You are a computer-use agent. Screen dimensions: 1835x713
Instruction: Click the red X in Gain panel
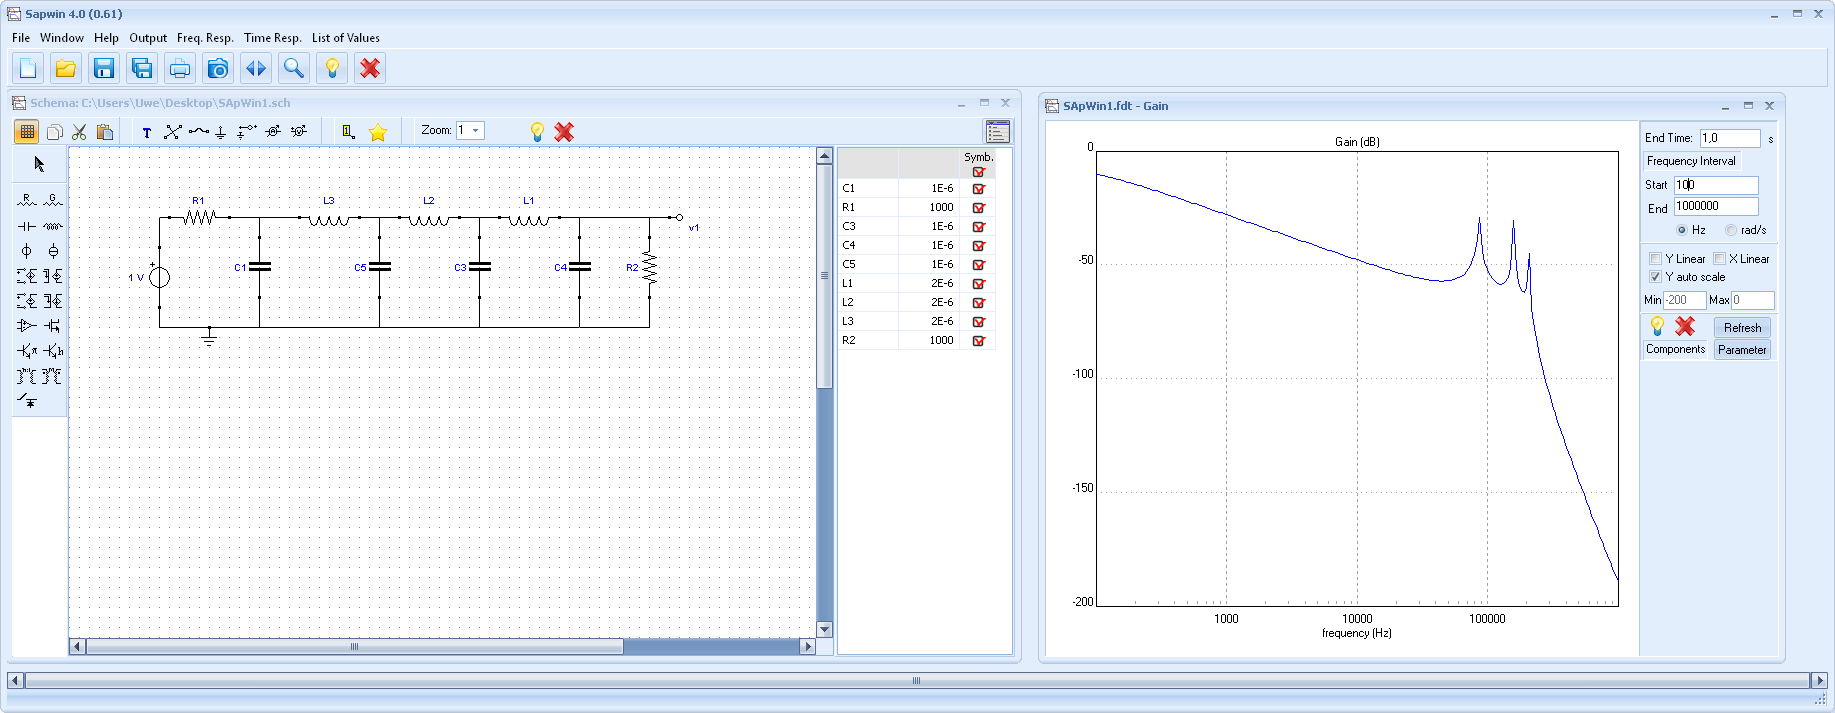tap(1685, 326)
